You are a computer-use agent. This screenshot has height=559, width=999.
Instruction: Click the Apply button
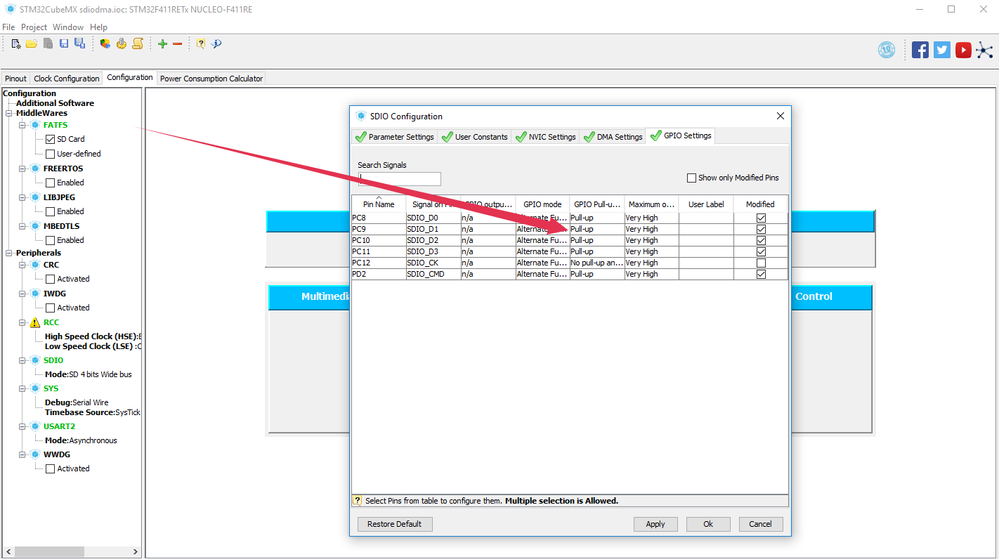coord(655,524)
